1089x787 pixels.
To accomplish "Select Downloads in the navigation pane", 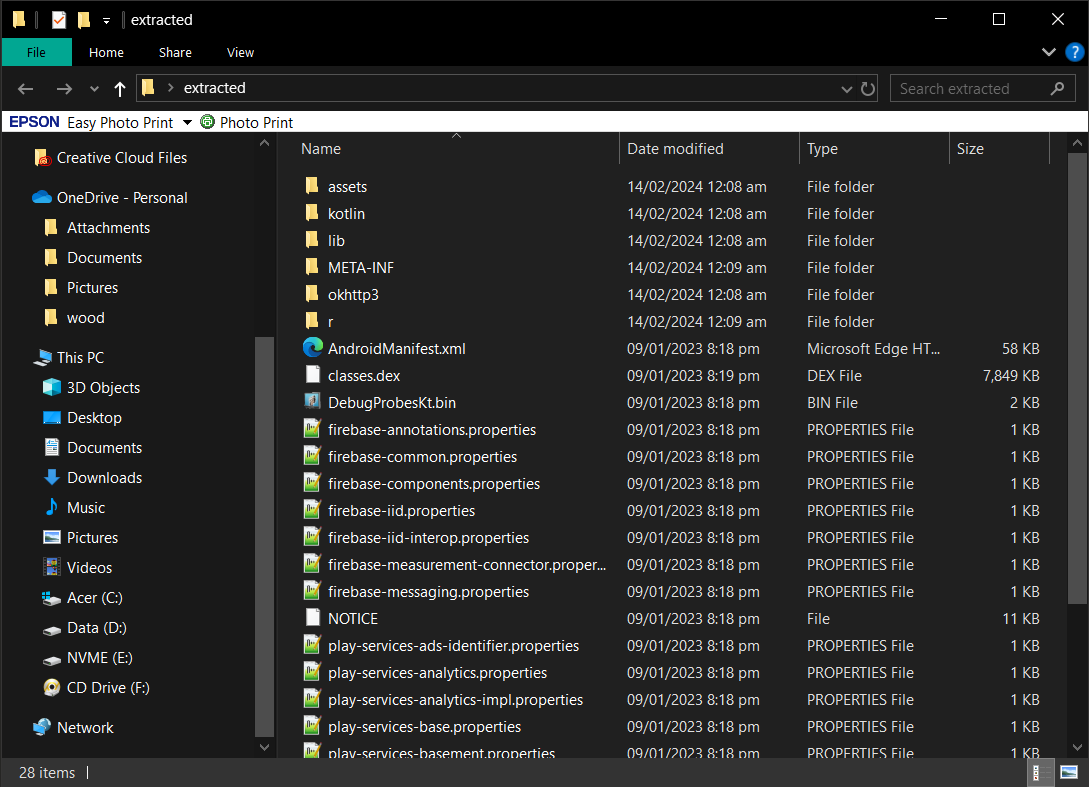I will pyautogui.click(x=104, y=477).
